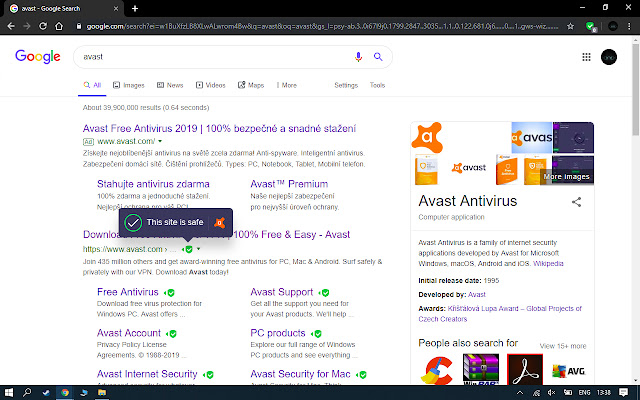640x400 pixels.
Task: Click the shield badge beside Avast Security for Mac
Action: click(x=361, y=374)
